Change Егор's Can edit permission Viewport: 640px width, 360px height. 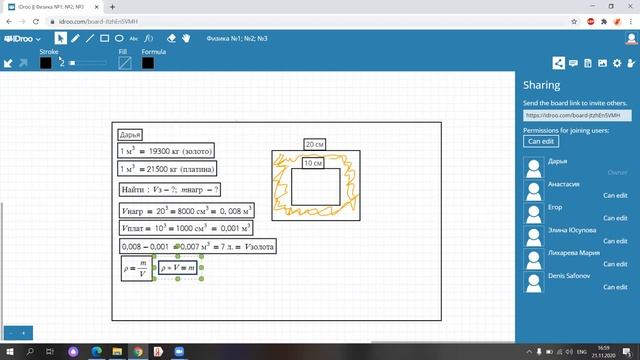click(615, 218)
